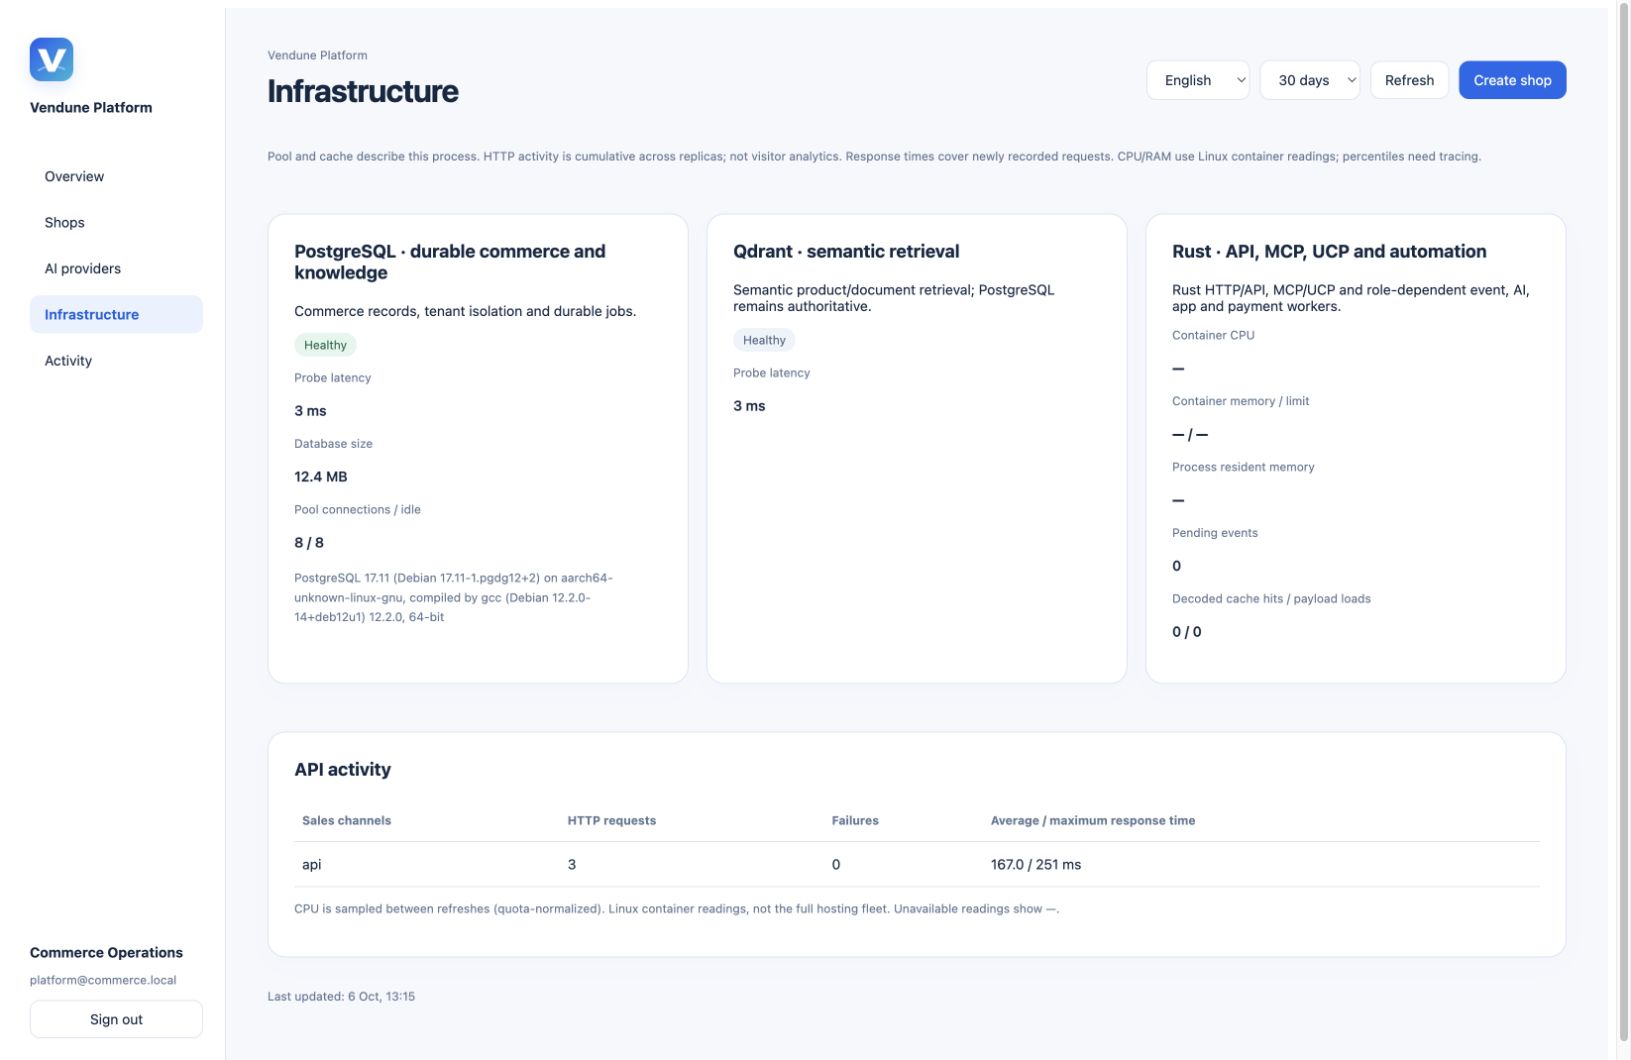1631x1060 pixels.
Task: Click the Create shop button
Action: (x=1512, y=80)
